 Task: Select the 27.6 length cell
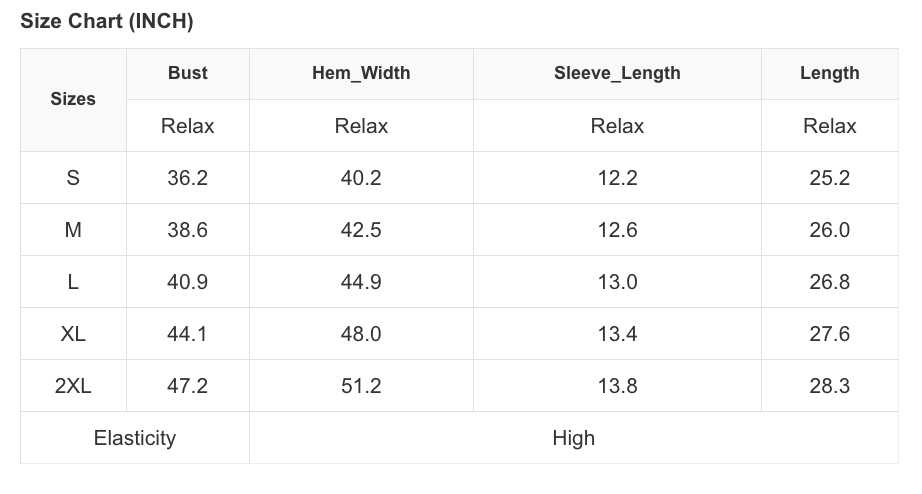[829, 334]
